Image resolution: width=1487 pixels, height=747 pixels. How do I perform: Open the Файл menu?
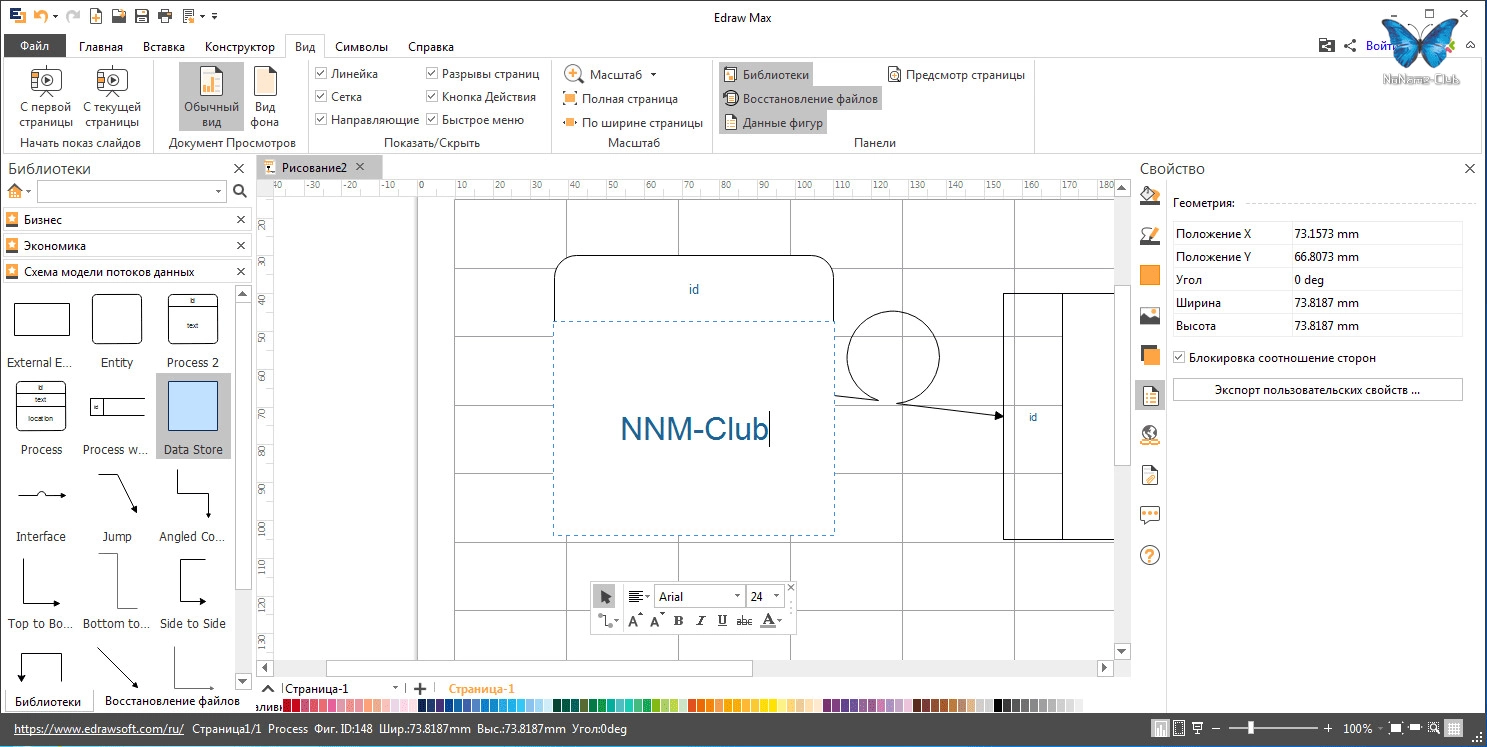point(34,46)
